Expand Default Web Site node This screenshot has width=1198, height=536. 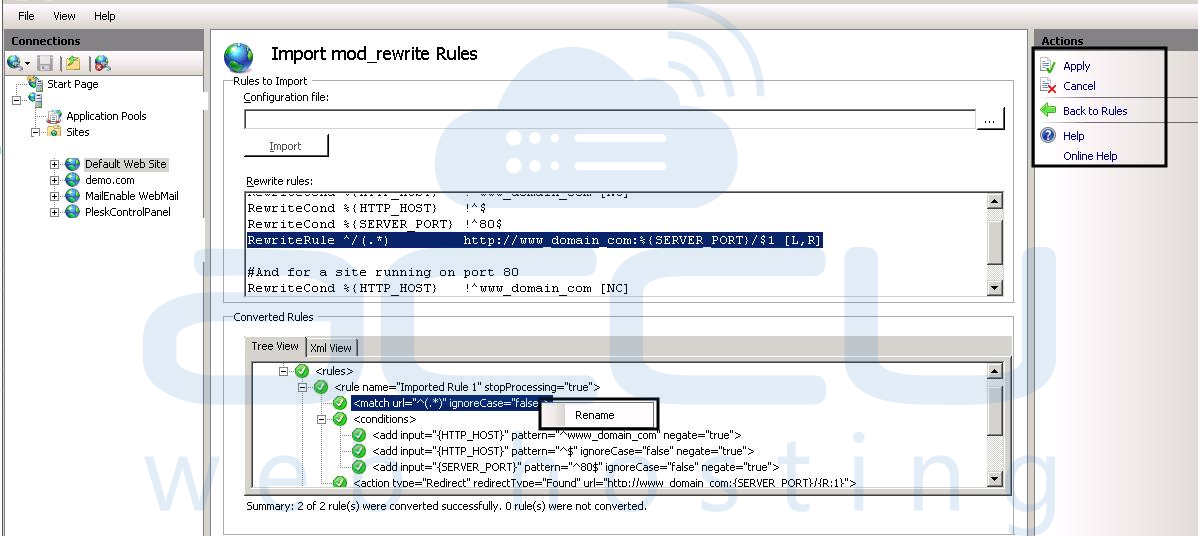[x=54, y=164]
